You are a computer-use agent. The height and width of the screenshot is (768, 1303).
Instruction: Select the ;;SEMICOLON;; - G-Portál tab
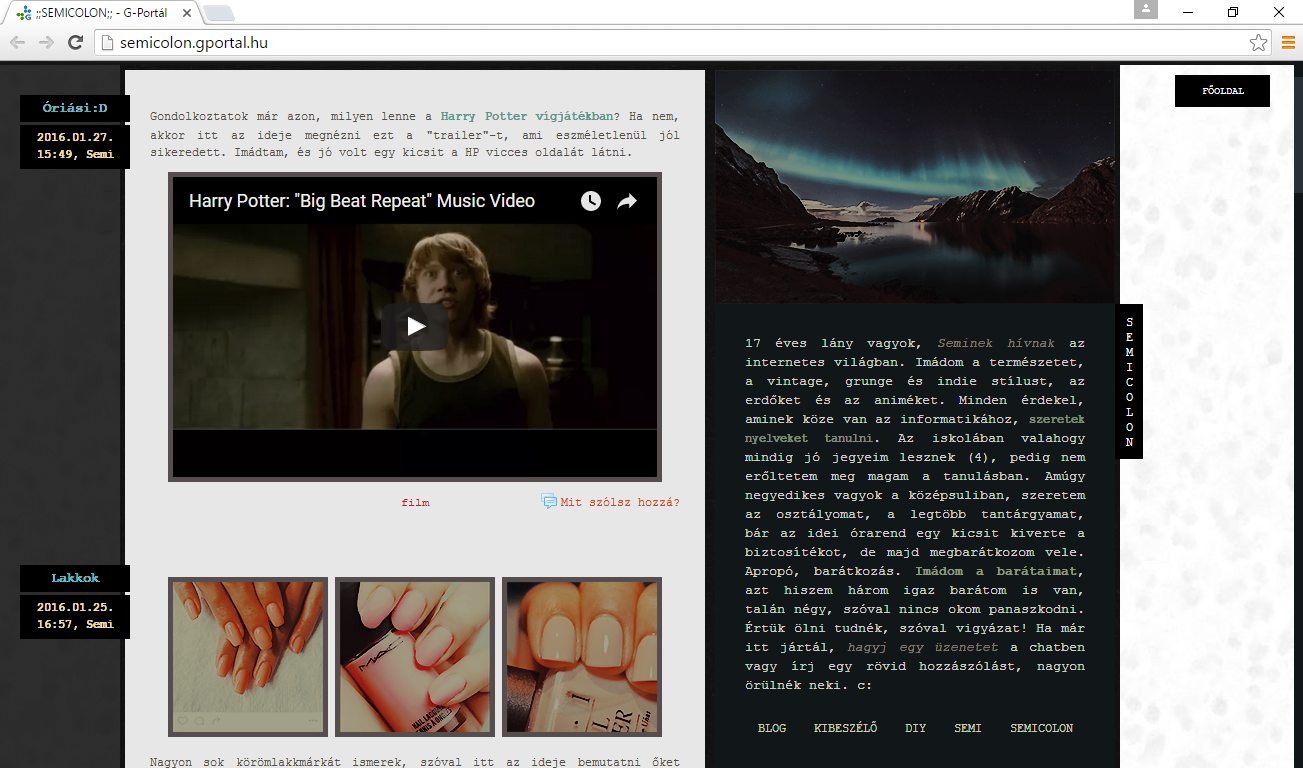pos(103,13)
